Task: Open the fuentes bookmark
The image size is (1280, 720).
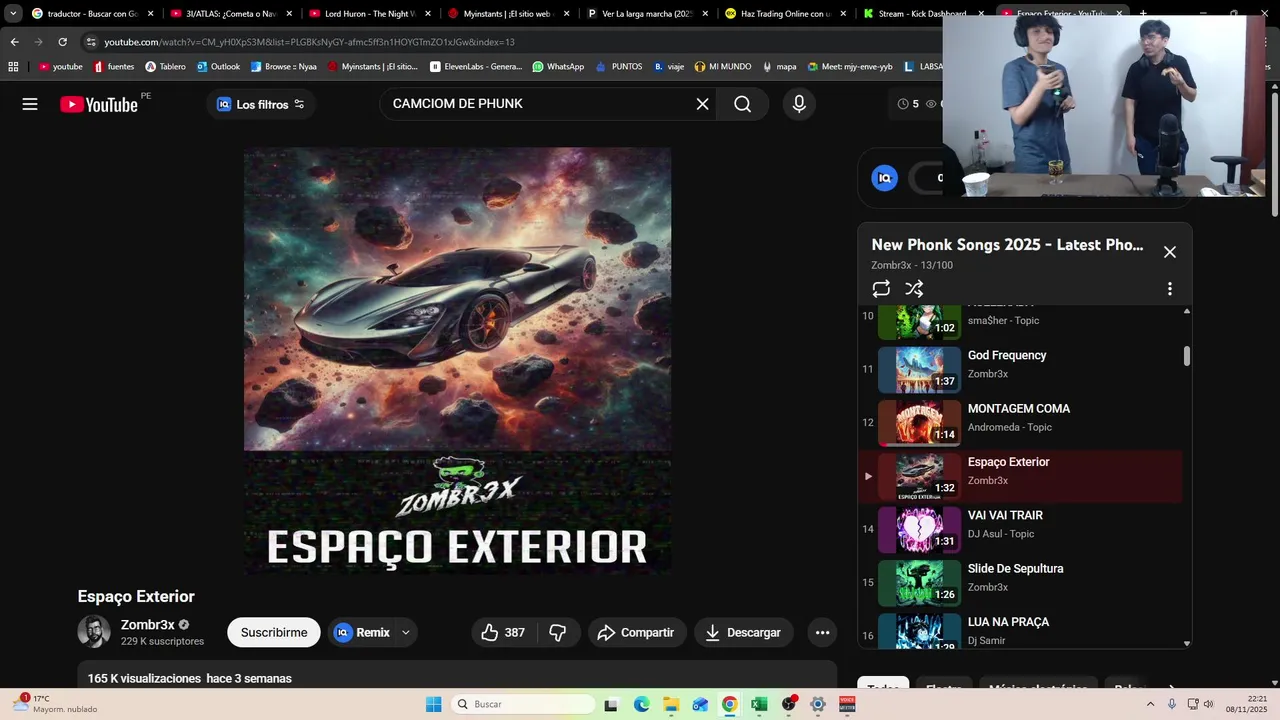Action: tap(113, 67)
